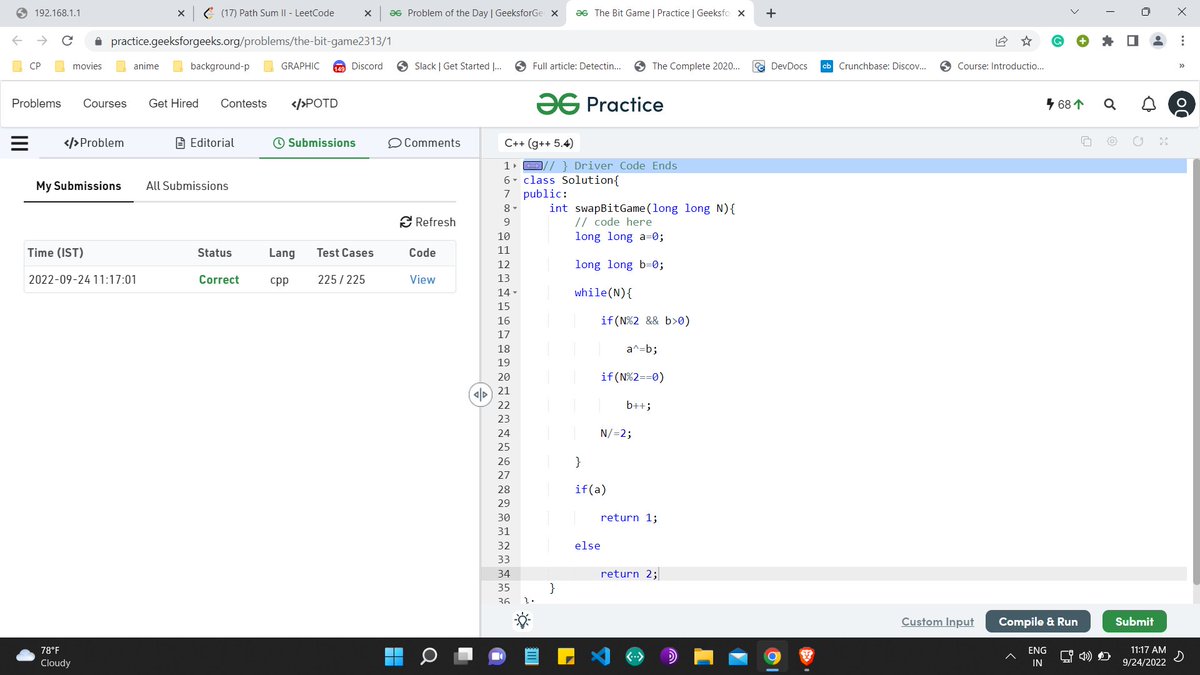Click Custom Input link

pos(937,622)
